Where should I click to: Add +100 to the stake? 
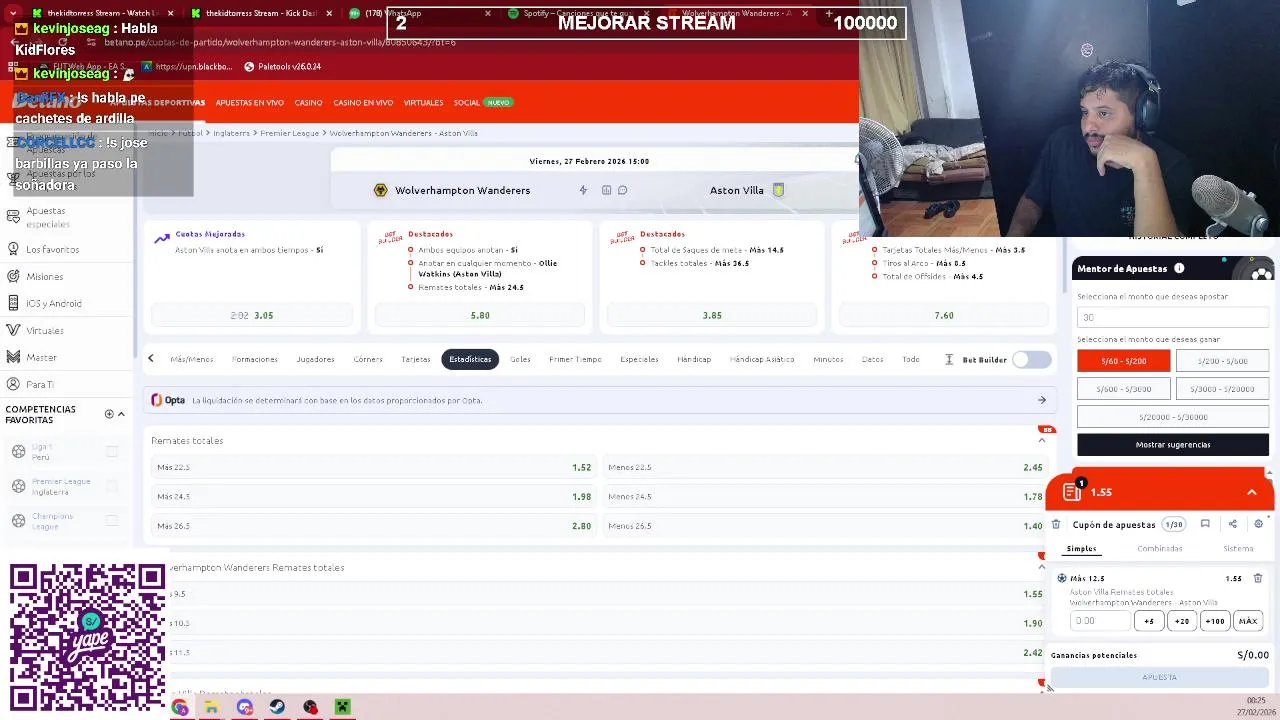(1215, 621)
